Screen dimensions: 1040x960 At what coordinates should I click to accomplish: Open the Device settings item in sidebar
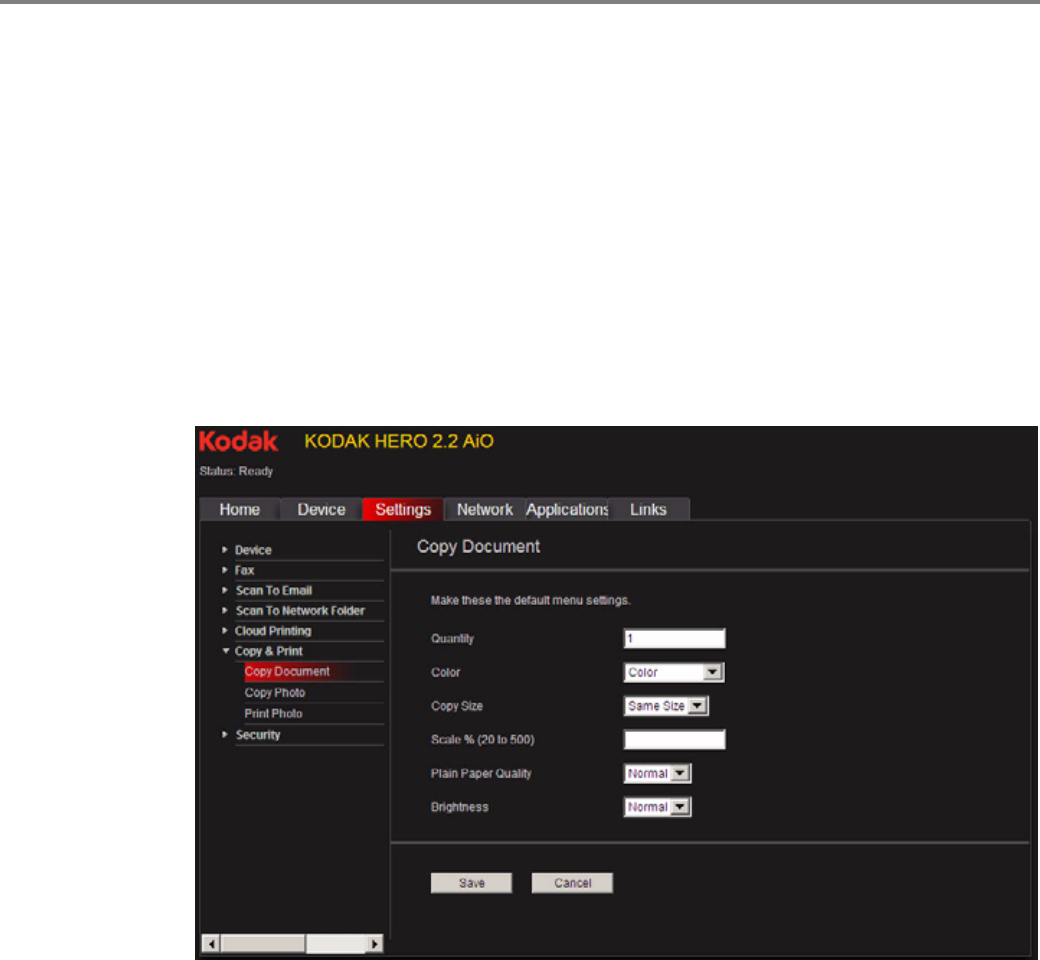[253, 550]
